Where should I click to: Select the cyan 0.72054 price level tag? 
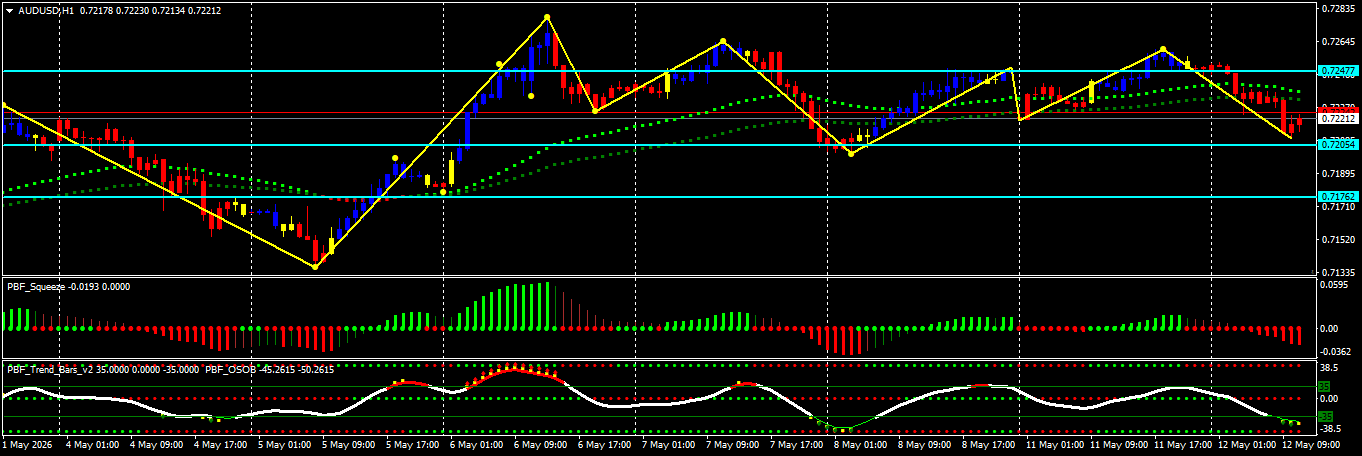point(1338,145)
